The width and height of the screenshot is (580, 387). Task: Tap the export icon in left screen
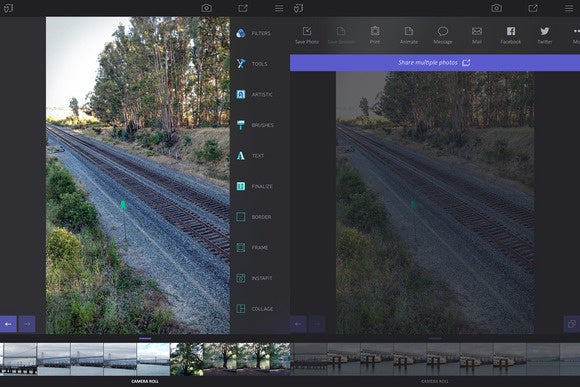[x=243, y=8]
